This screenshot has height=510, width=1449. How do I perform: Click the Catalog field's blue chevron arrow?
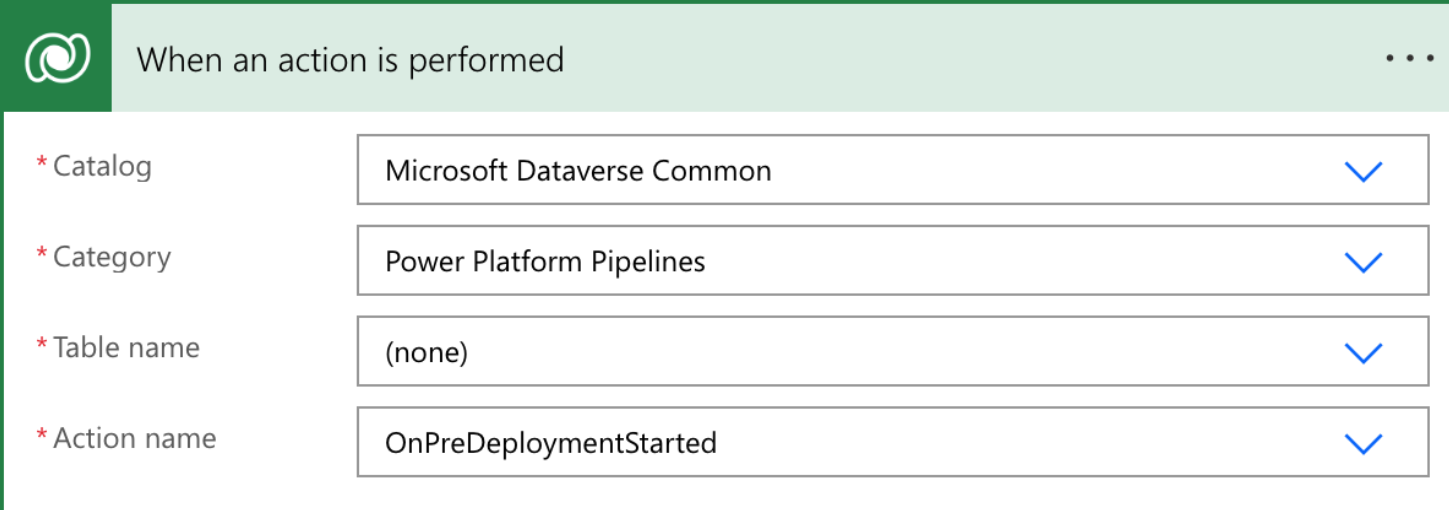pyautogui.click(x=1363, y=171)
